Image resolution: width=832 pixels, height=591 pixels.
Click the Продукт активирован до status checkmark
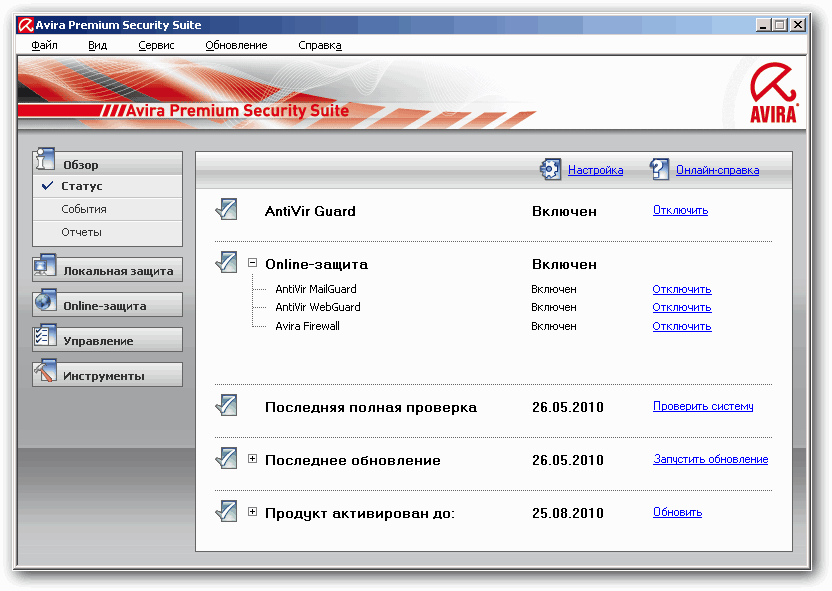[x=226, y=512]
